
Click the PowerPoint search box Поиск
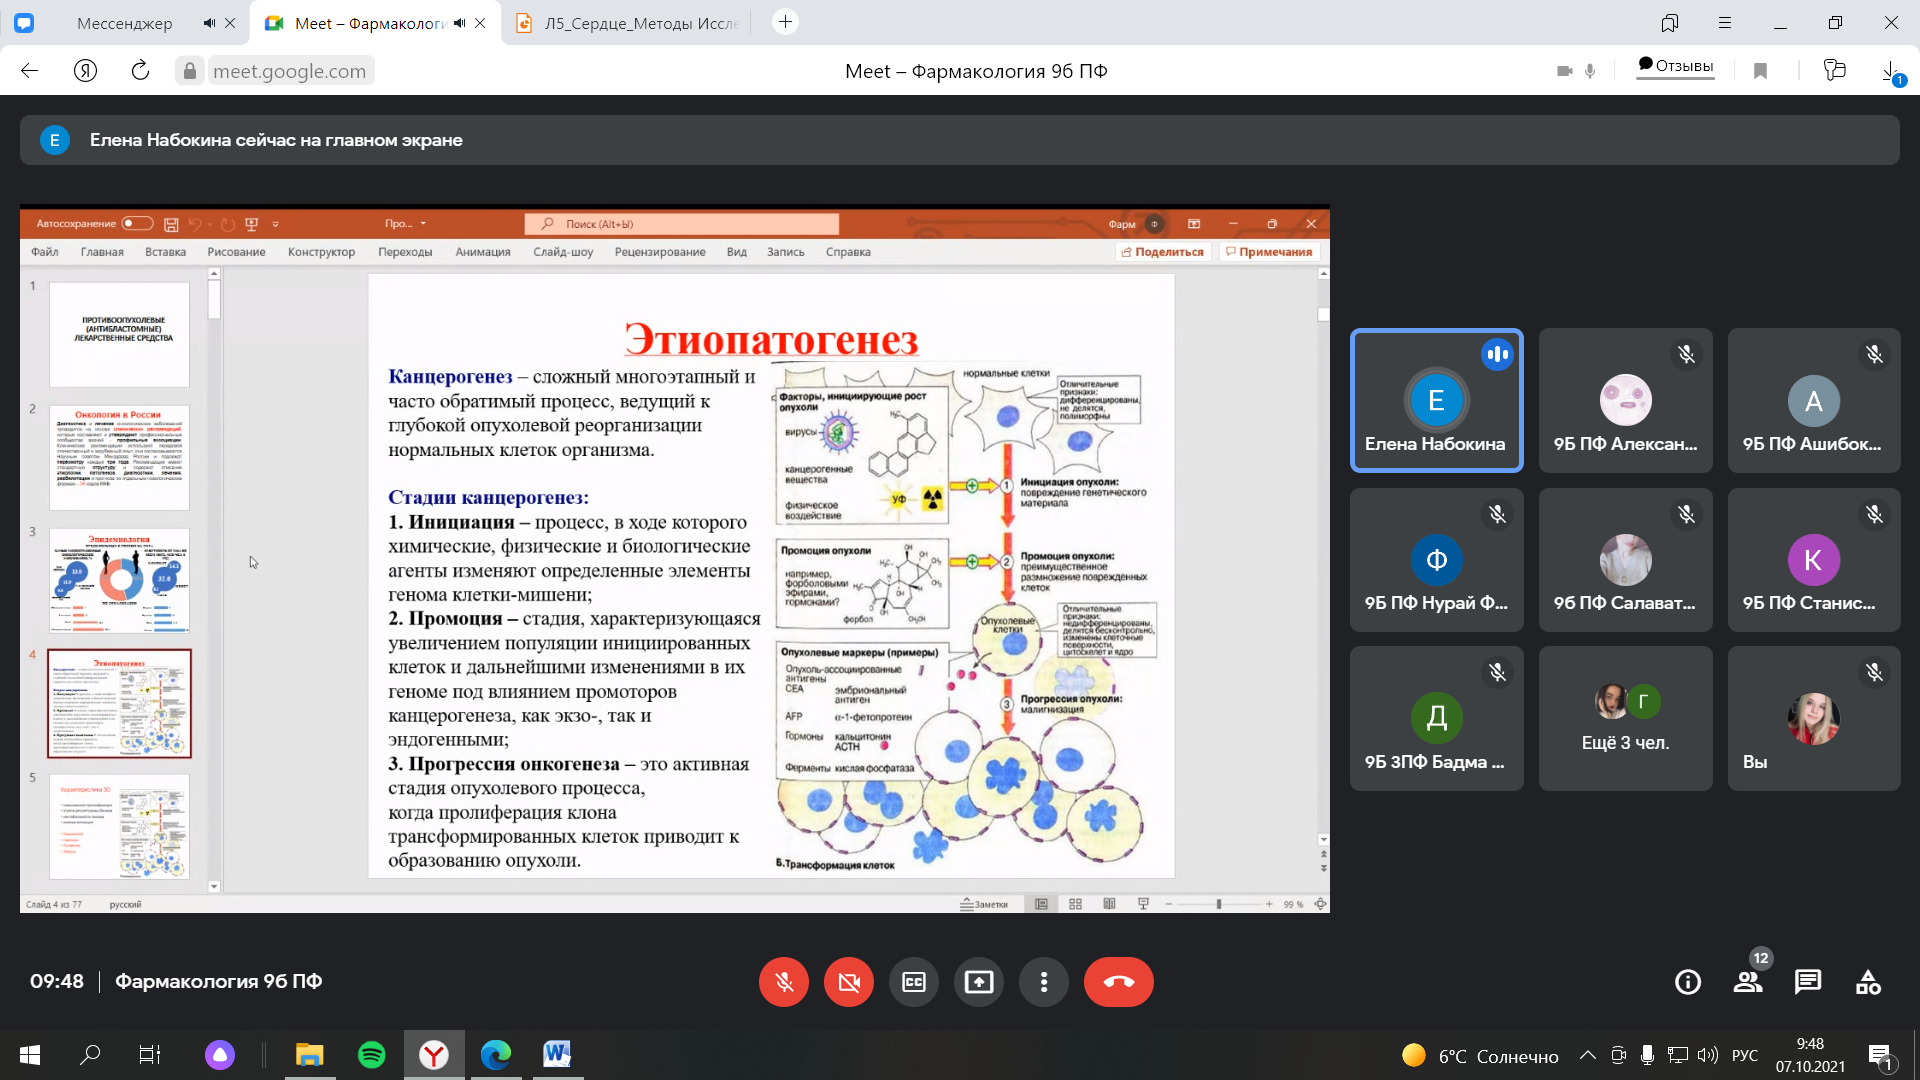coord(682,224)
